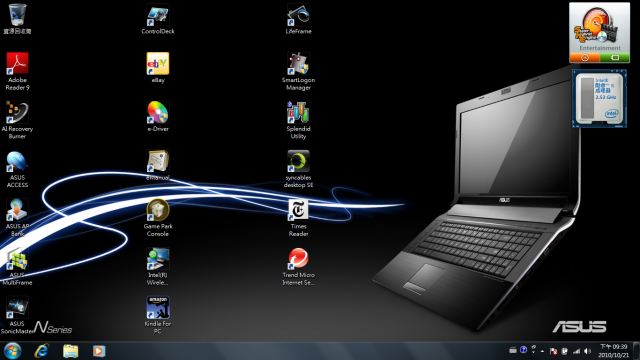Image resolution: width=640 pixels, height=360 pixels.
Task: Click the blue help tray icon
Action: 523,349
